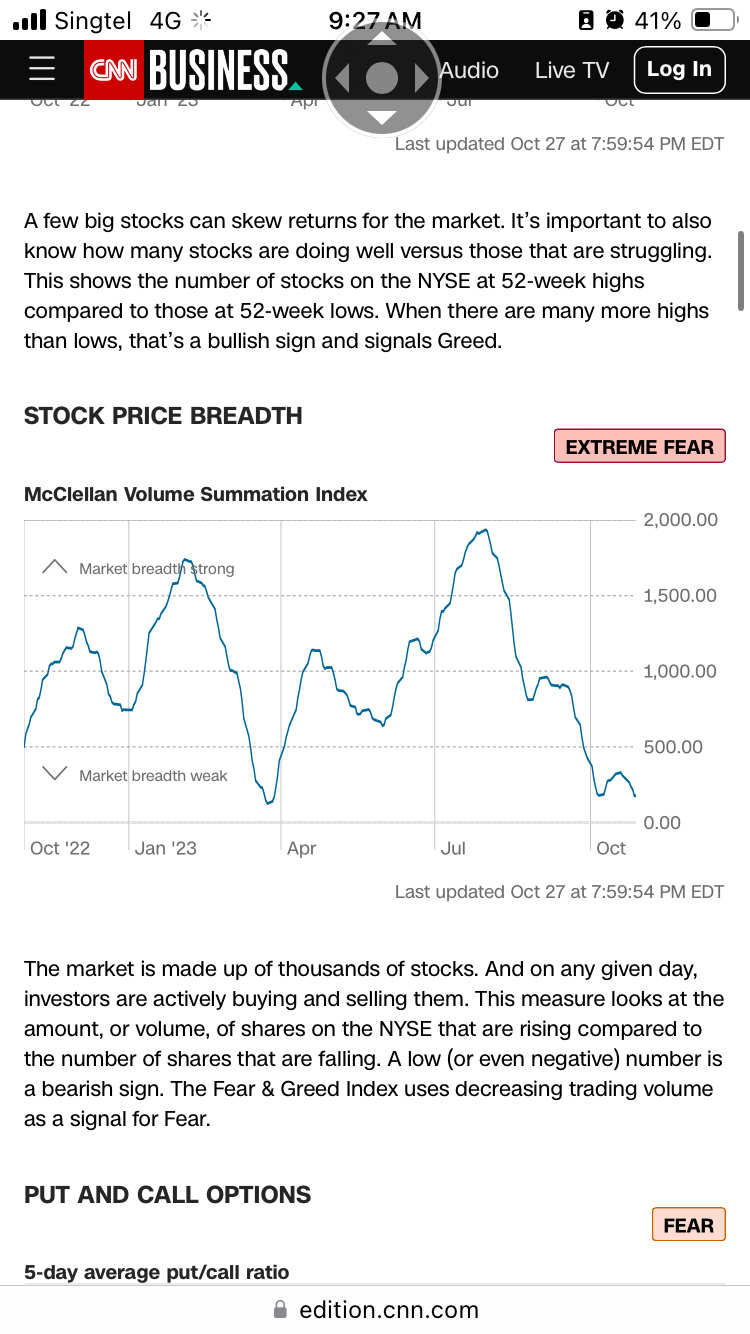Tap the up arrow on the floating control
The height and width of the screenshot is (1334, 750).
382,38
